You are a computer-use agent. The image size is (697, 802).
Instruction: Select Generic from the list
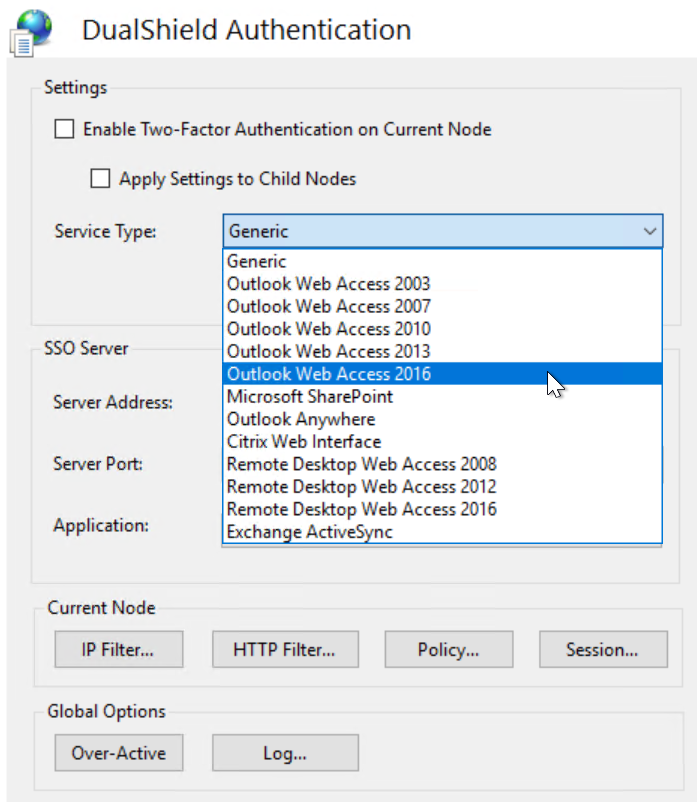click(257, 261)
